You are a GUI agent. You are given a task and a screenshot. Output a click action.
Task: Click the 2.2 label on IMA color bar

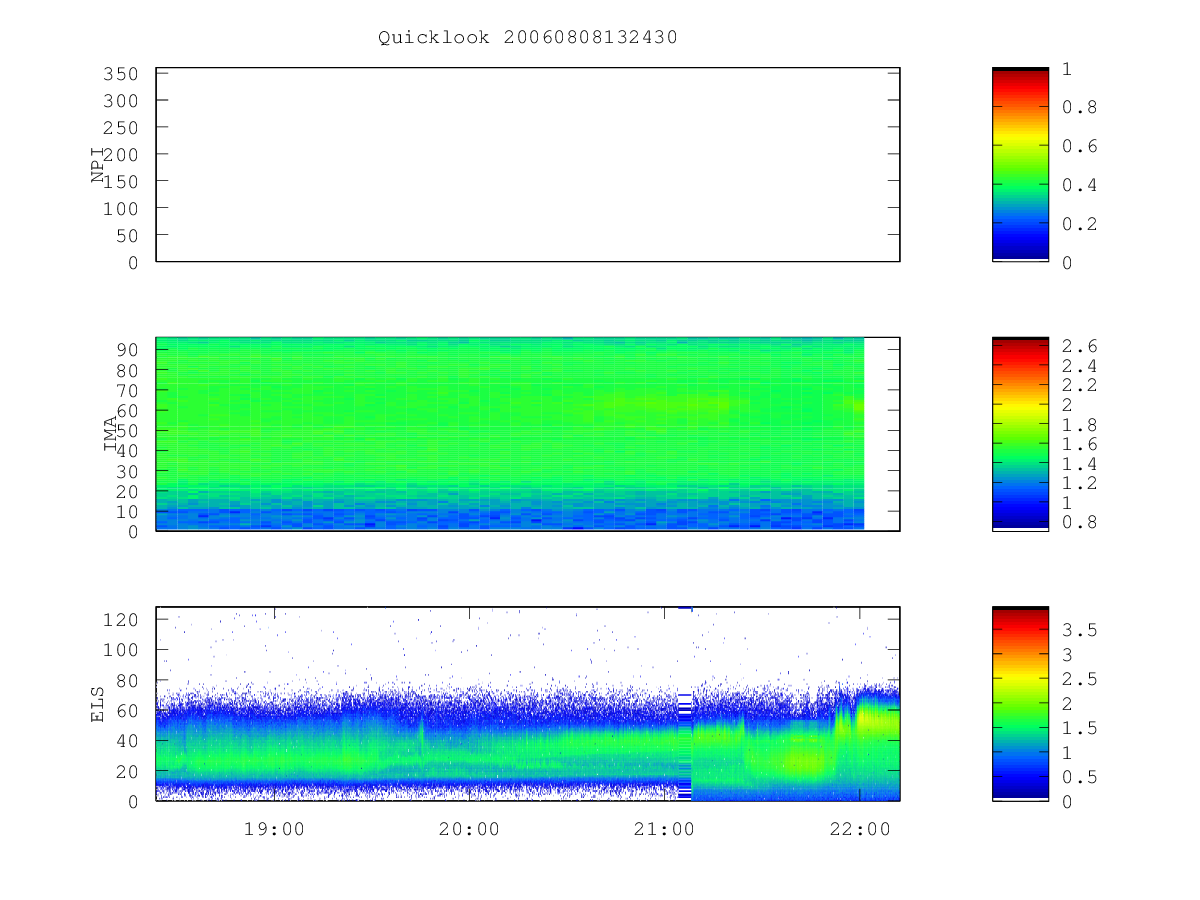(1079, 385)
